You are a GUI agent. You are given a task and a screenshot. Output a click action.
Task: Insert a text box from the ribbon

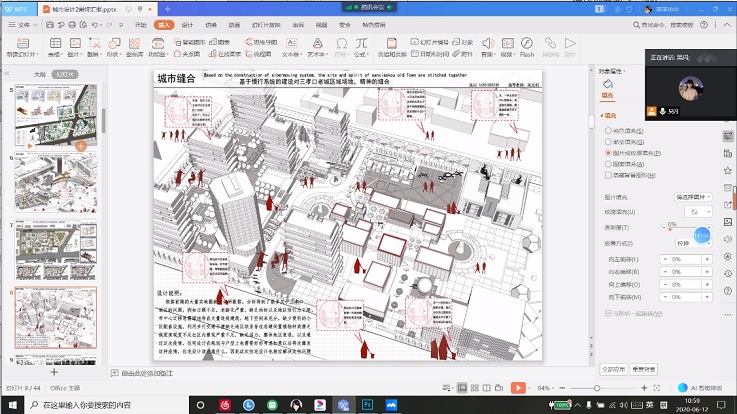point(293,44)
